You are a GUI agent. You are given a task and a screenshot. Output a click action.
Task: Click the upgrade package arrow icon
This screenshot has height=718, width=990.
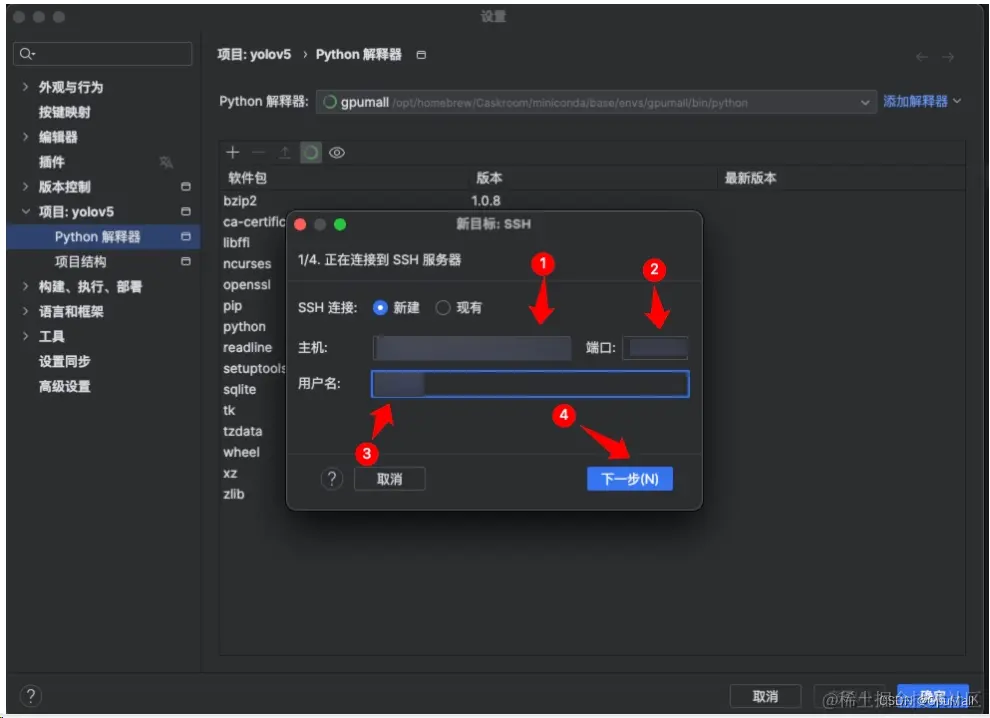(x=284, y=152)
